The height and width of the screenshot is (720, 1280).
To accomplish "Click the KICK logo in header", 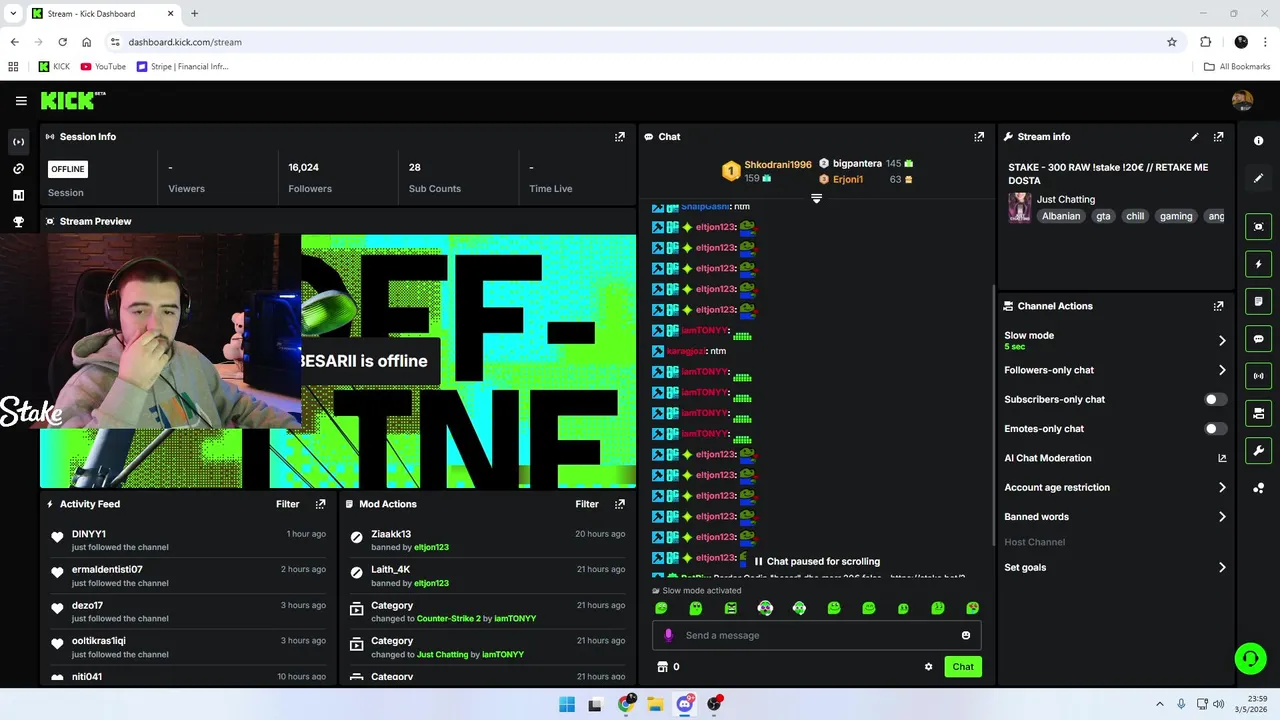I will click(72, 100).
